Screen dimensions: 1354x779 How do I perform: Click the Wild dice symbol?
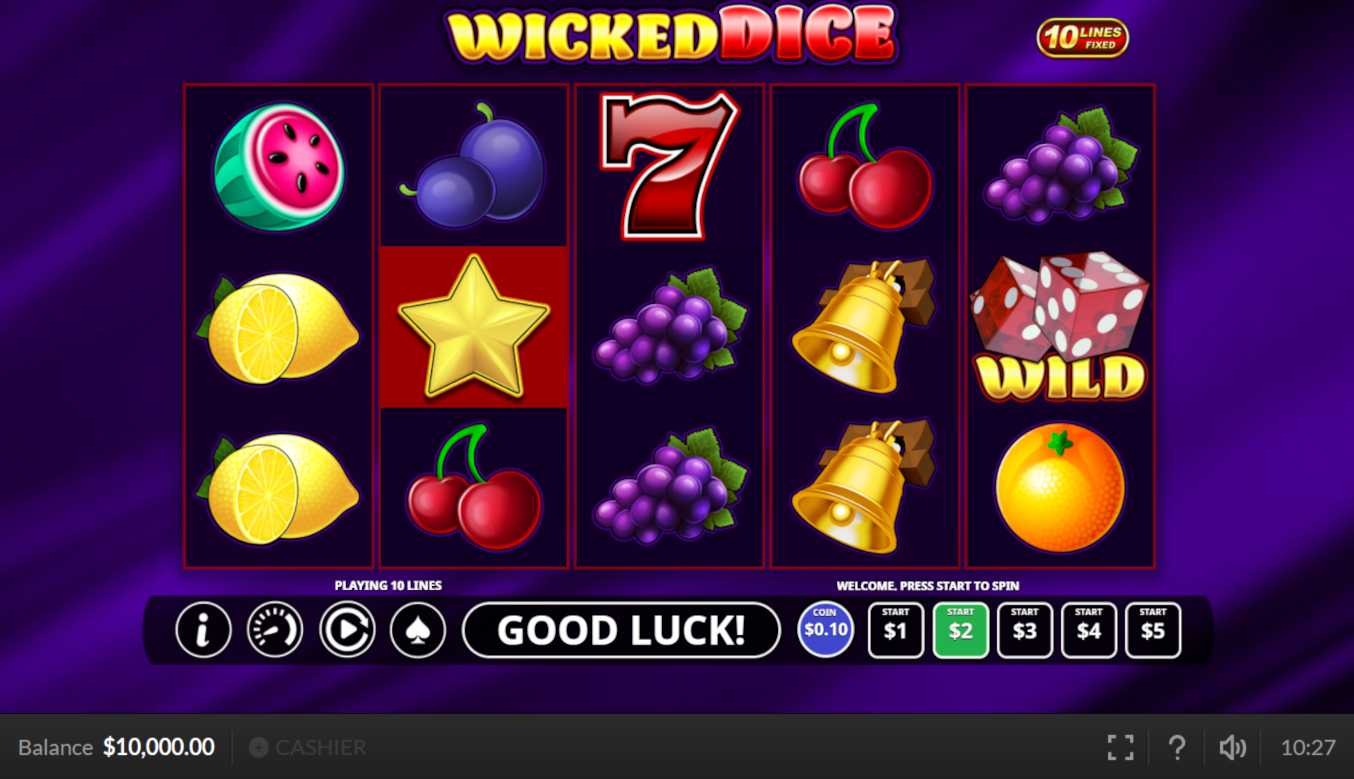point(1060,327)
